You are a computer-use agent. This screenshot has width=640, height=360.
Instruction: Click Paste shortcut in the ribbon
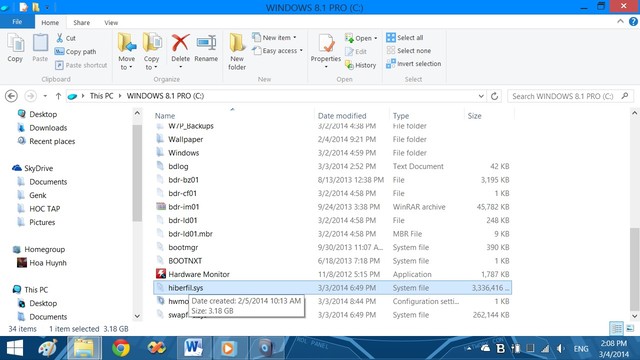[81, 65]
